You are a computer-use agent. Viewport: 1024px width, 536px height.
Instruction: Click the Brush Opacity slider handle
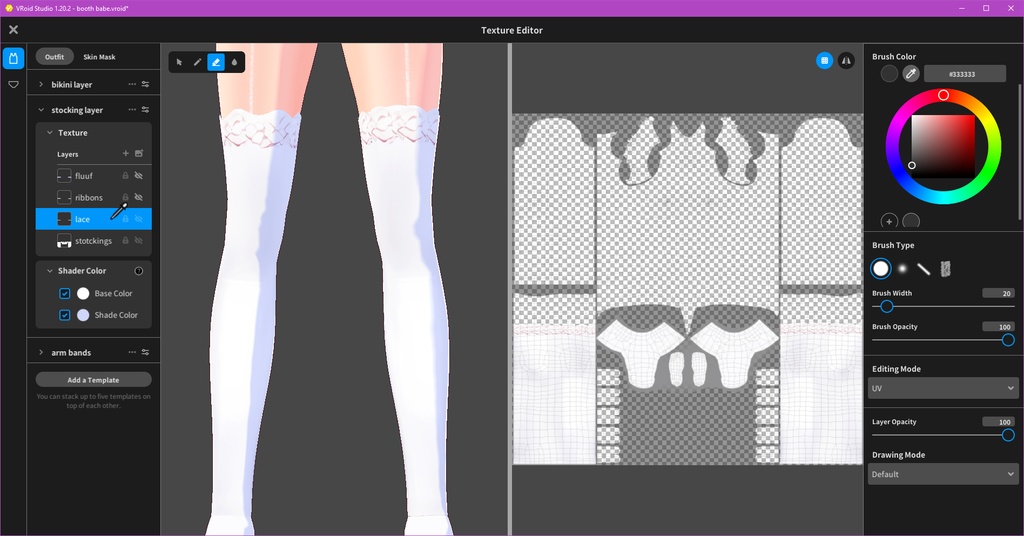point(1008,339)
